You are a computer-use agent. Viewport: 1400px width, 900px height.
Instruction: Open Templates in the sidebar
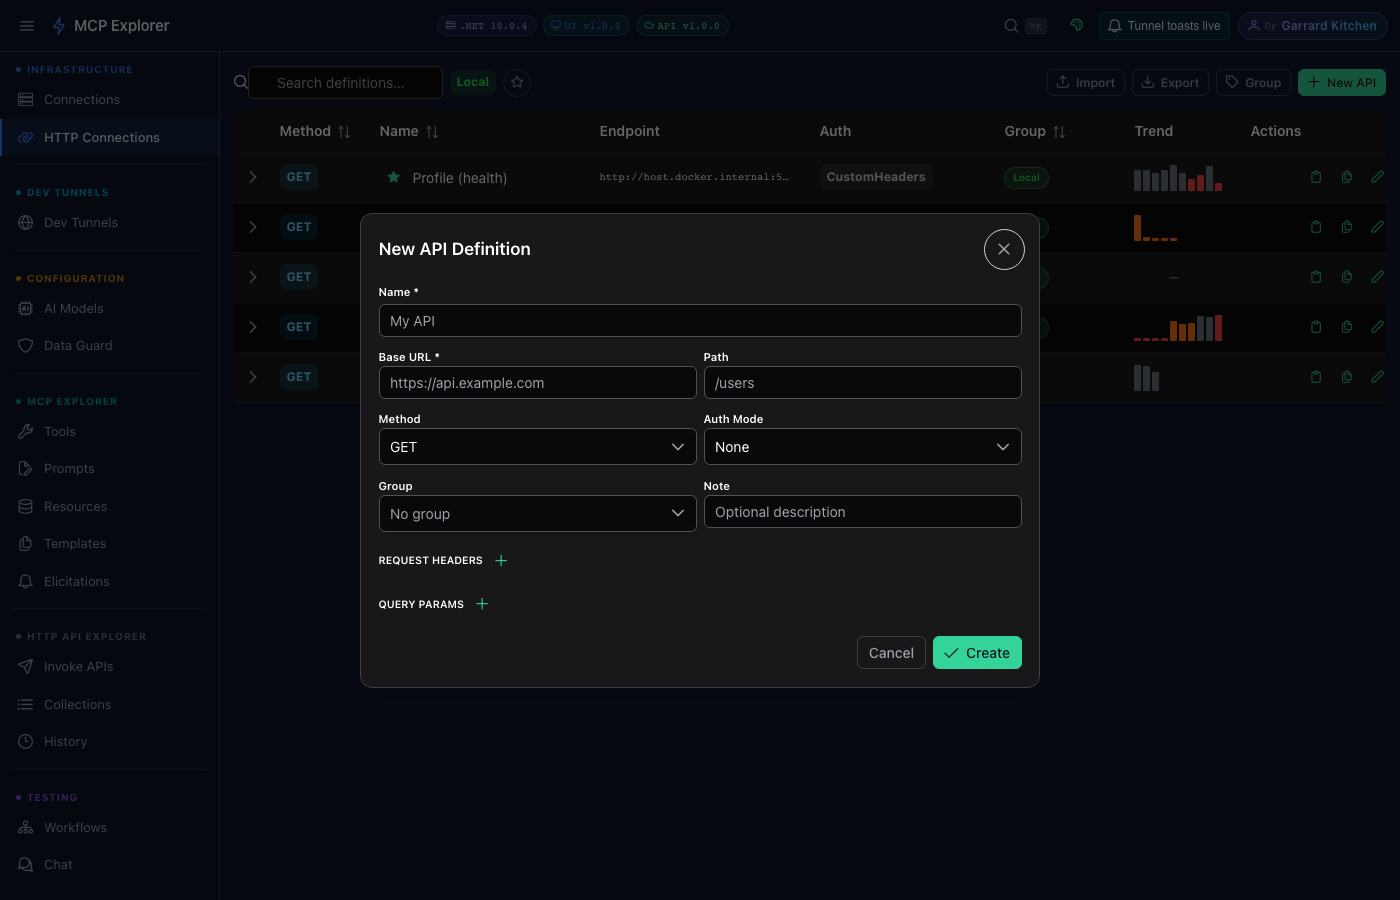click(x=110, y=544)
